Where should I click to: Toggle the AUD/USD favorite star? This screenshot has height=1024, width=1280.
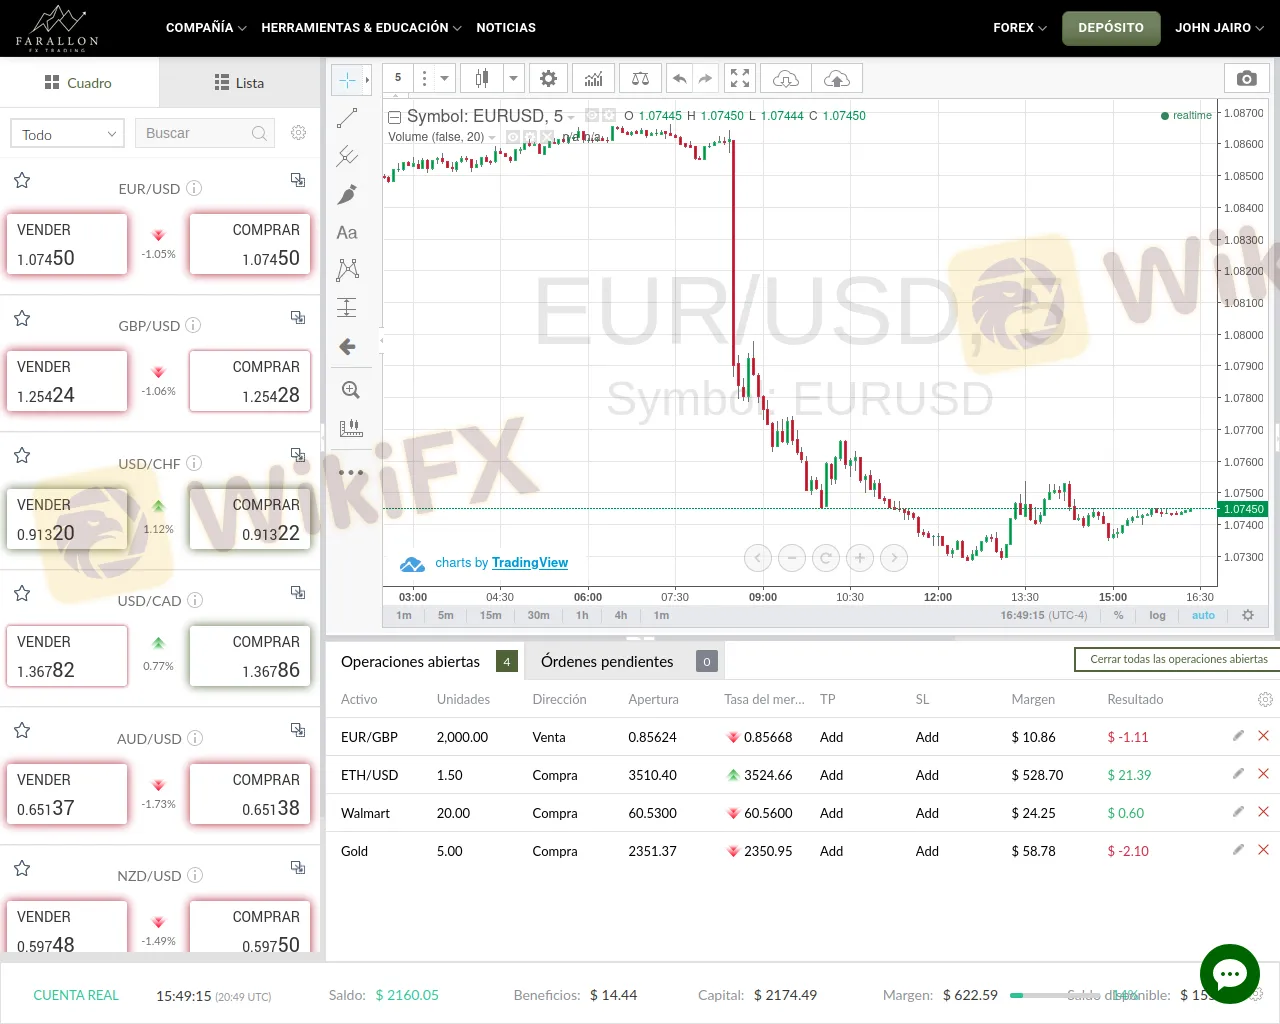click(22, 730)
